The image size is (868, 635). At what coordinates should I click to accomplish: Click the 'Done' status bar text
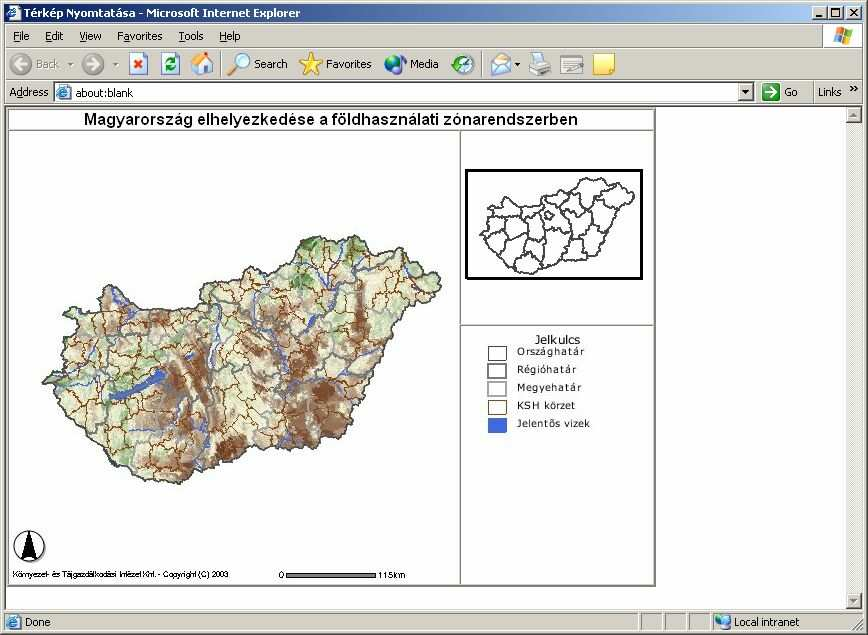(x=38, y=622)
